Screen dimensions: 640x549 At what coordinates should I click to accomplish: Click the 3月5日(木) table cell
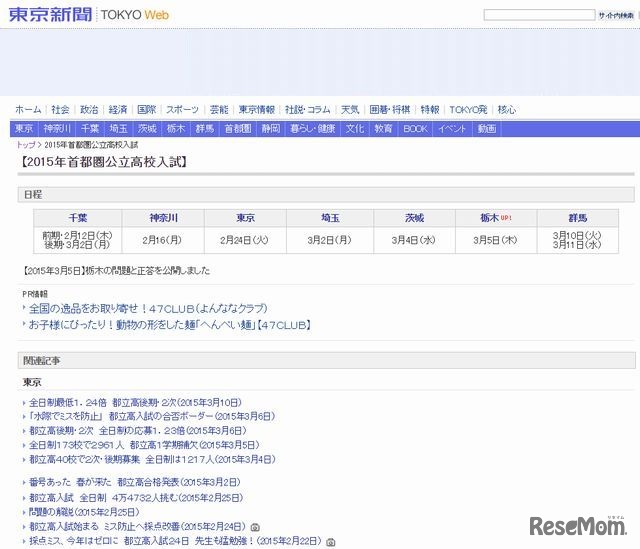point(496,240)
